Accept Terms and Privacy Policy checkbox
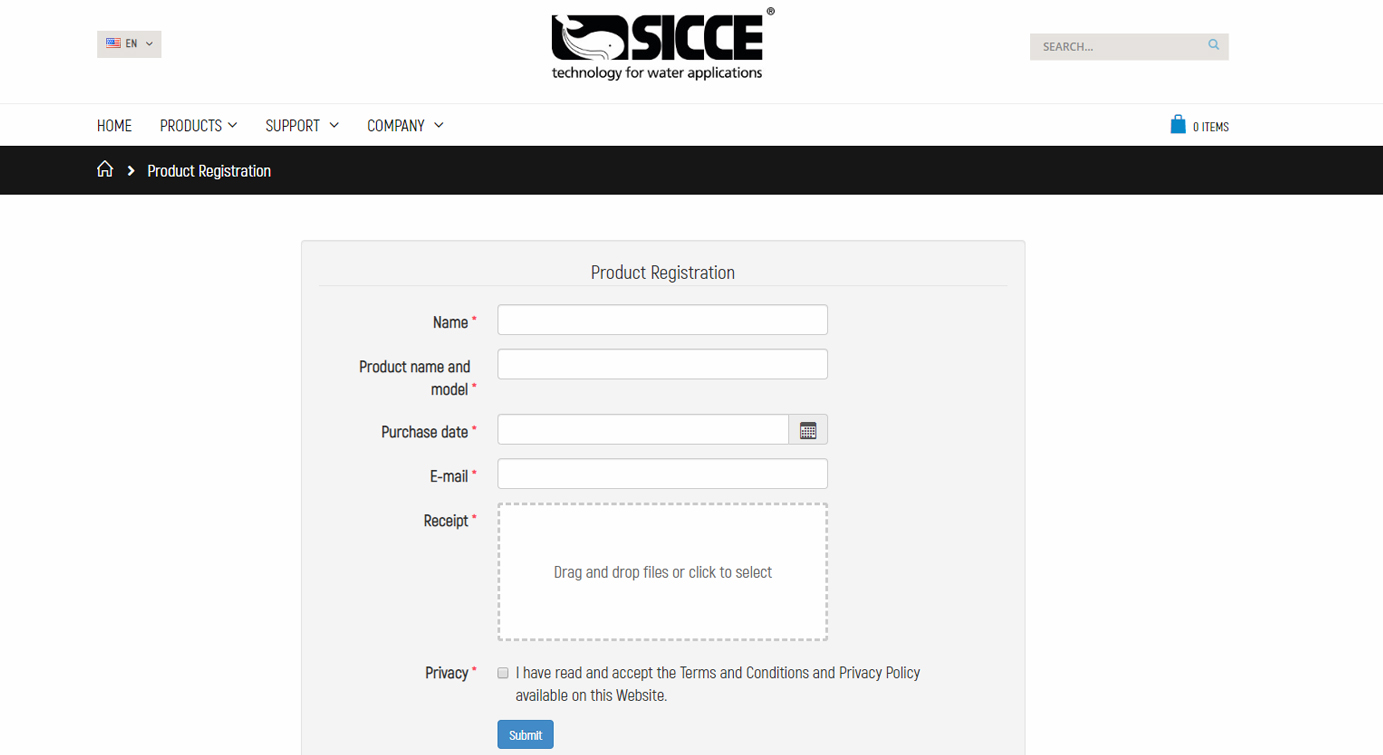 pos(503,673)
